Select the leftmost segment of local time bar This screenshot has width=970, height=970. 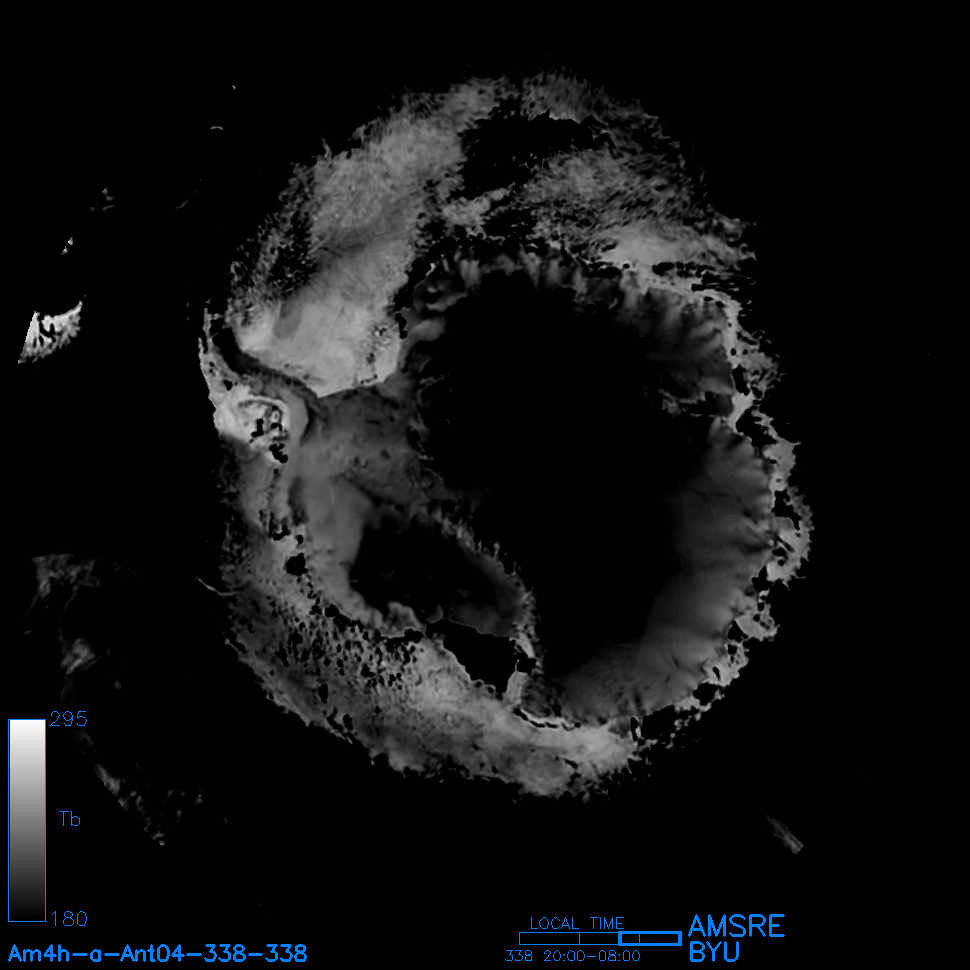549,938
